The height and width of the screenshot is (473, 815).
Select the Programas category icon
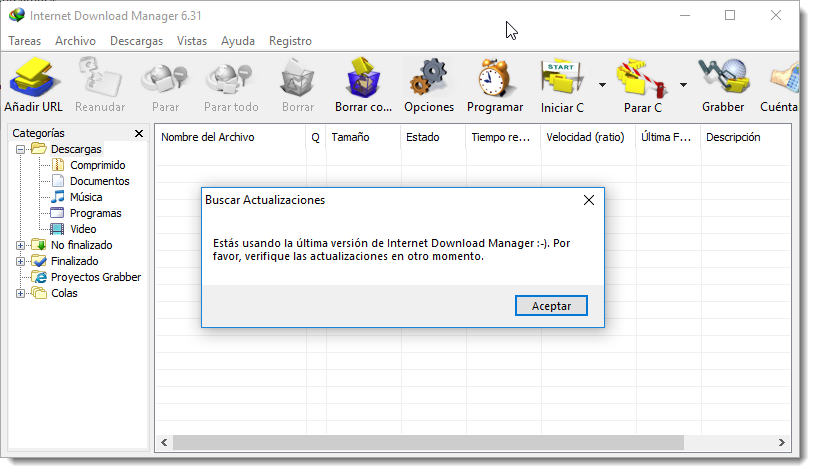(x=57, y=213)
